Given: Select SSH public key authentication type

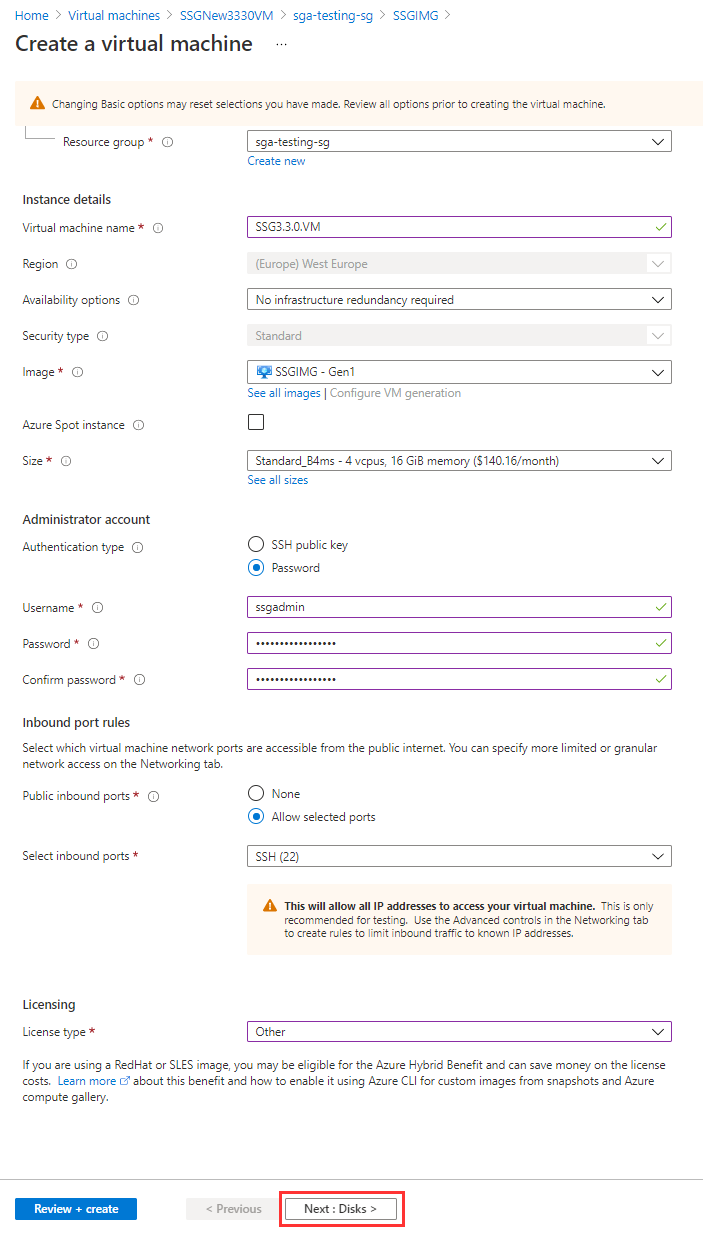Looking at the screenshot, I should (256, 545).
